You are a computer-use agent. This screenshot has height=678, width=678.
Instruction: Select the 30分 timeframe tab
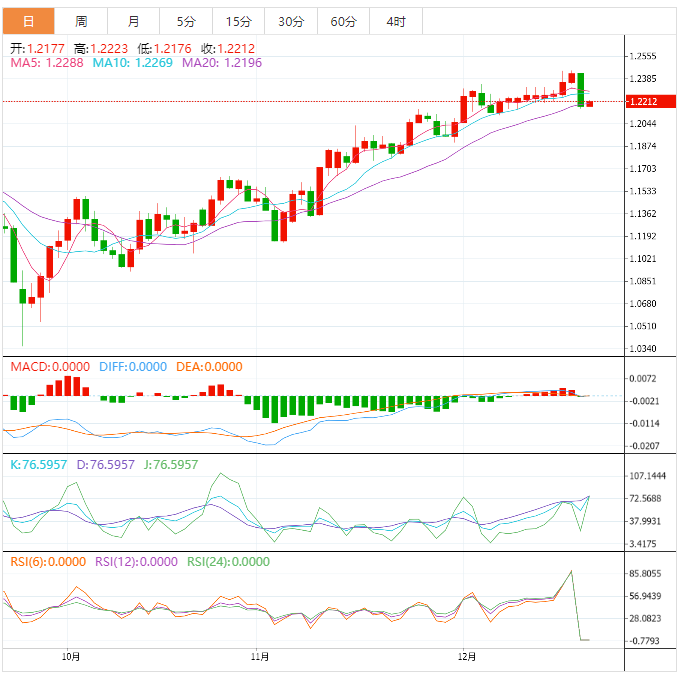290,21
